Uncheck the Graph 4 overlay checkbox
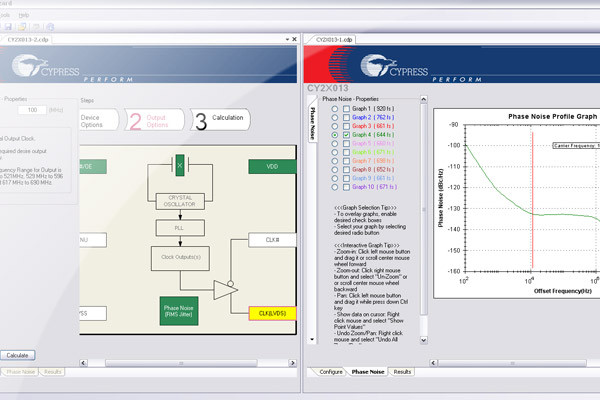600x400 pixels. [x=346, y=135]
